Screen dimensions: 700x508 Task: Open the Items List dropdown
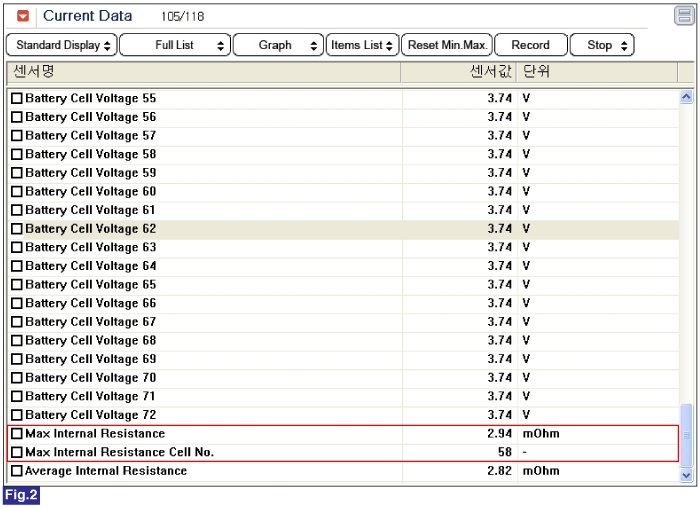[x=362, y=45]
